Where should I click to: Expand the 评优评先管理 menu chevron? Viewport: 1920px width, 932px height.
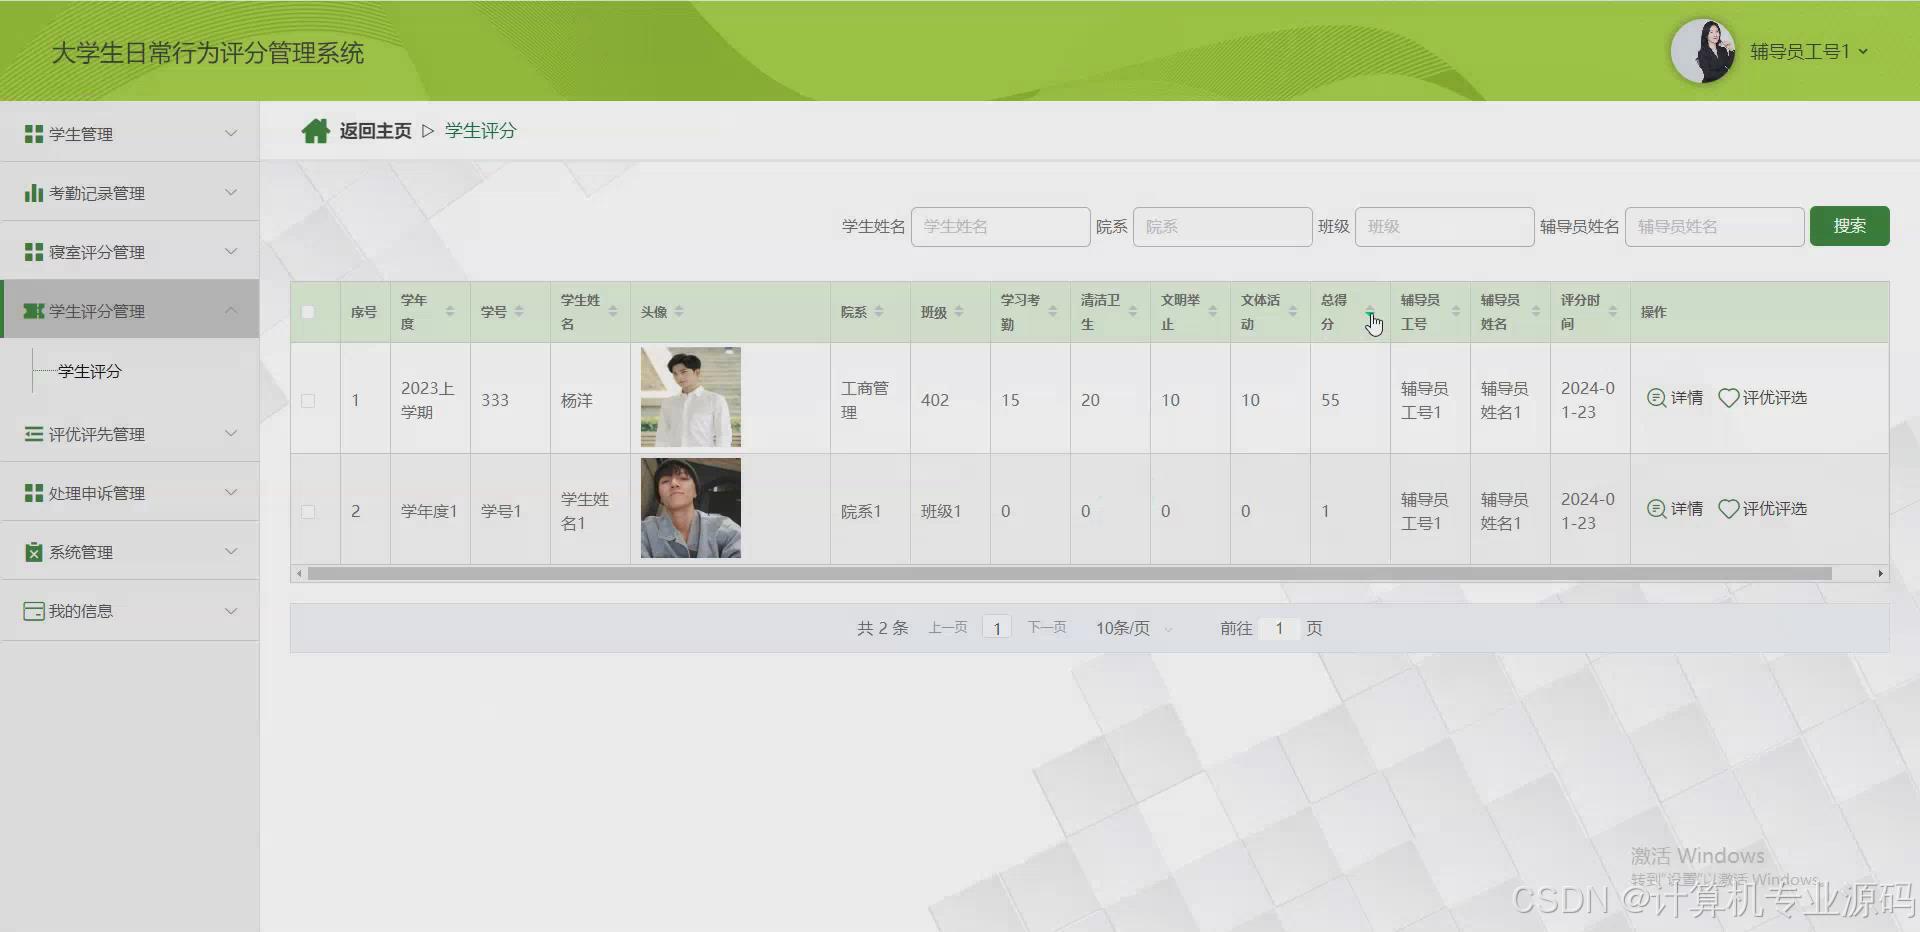tap(231, 433)
